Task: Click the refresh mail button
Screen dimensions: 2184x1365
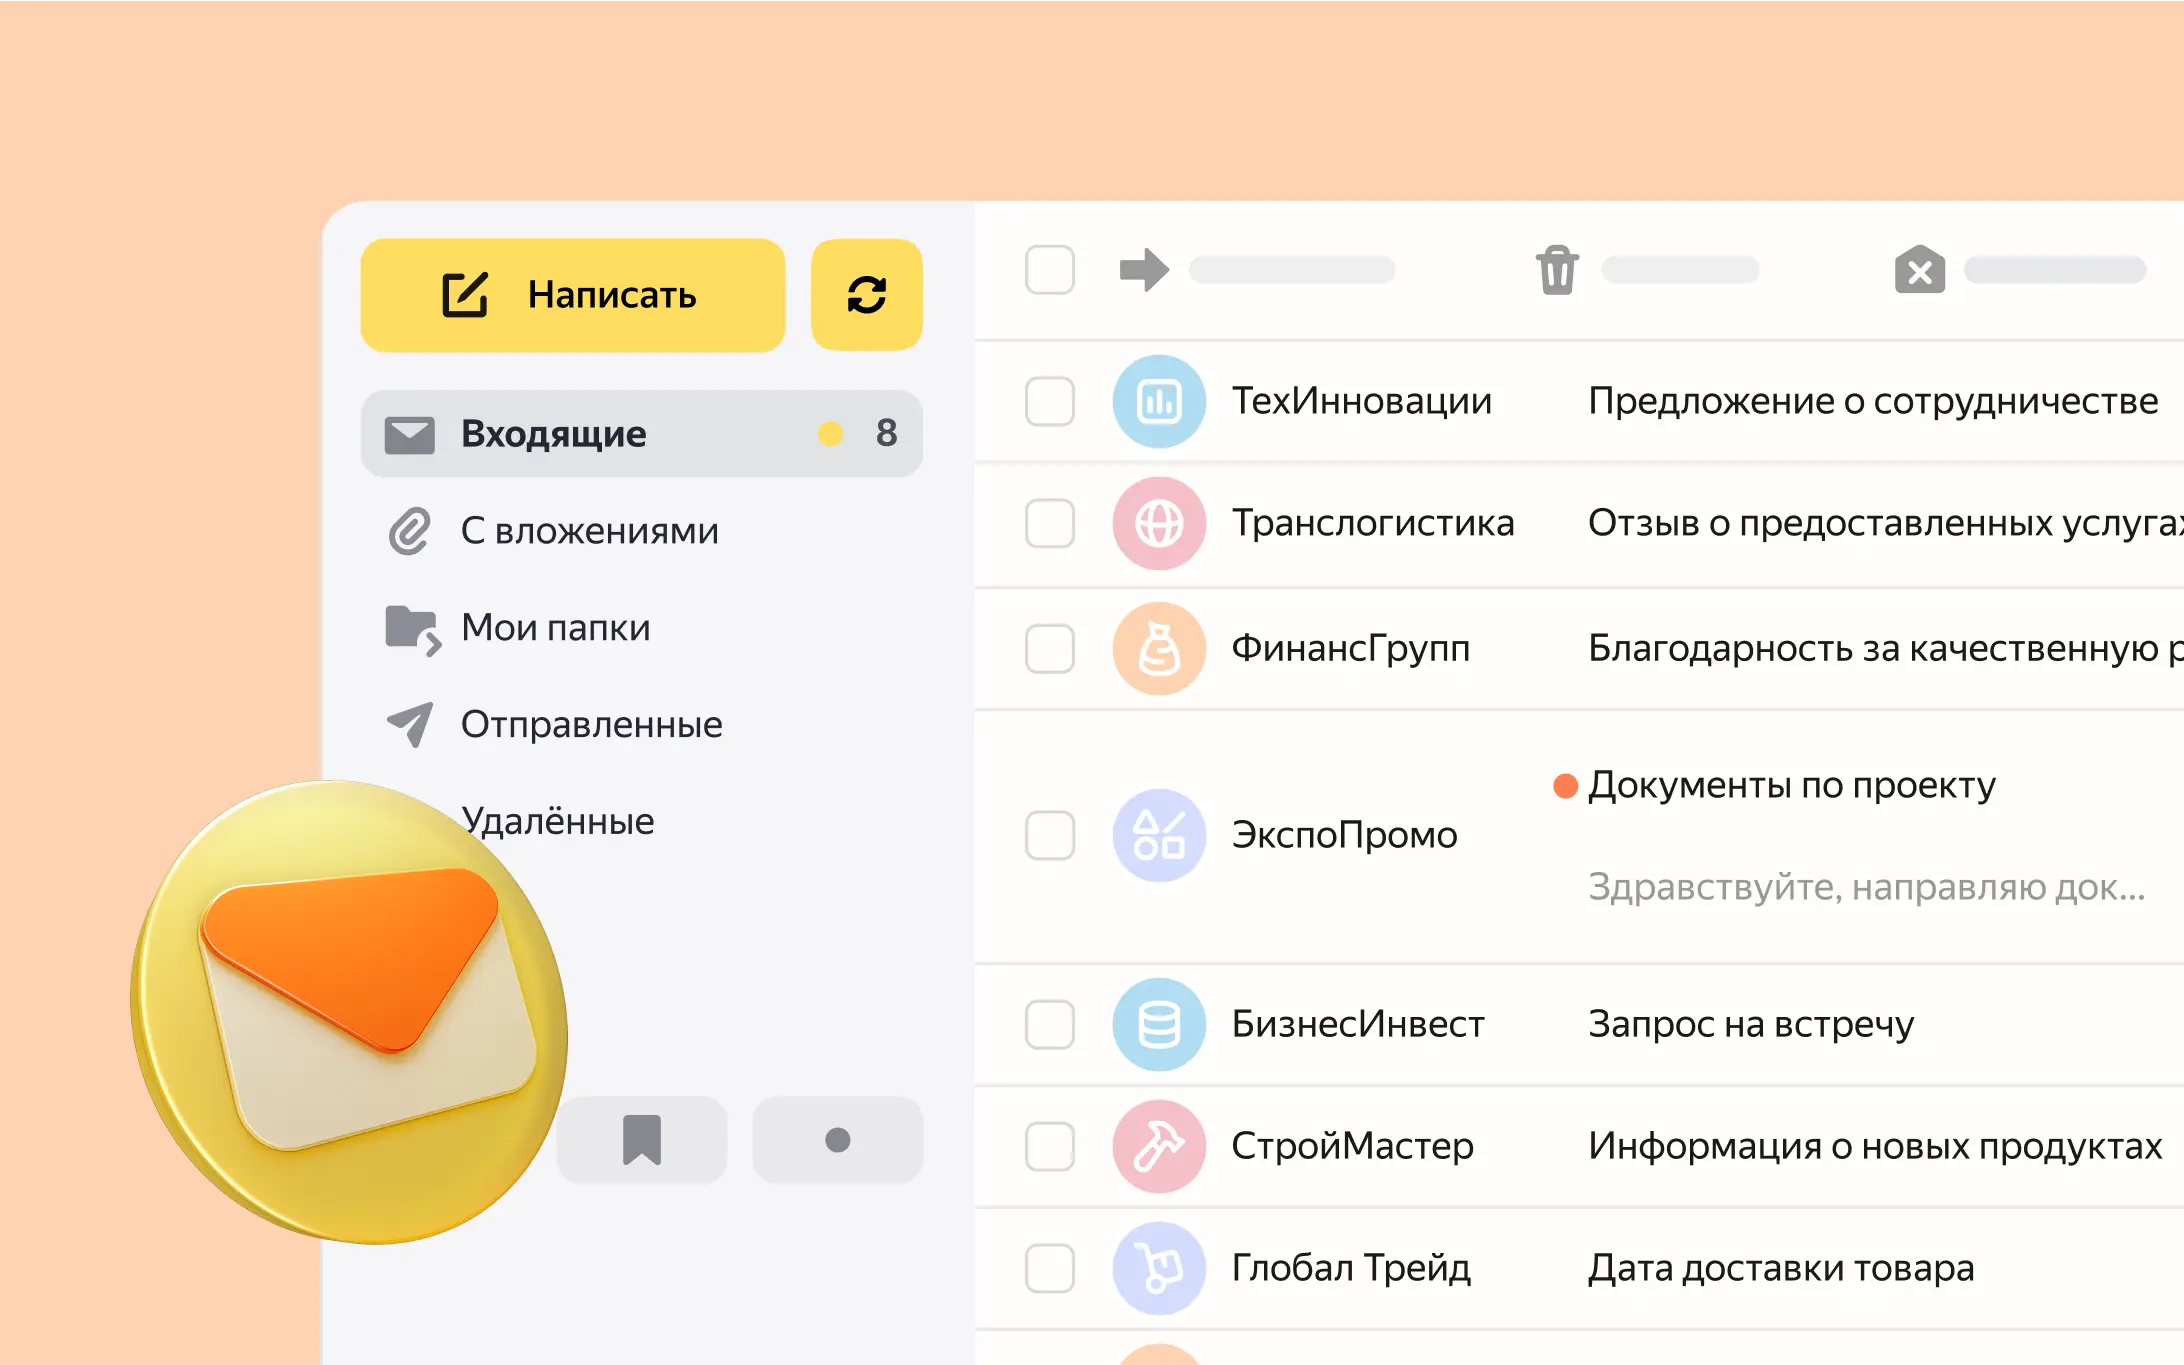Action: [x=866, y=295]
